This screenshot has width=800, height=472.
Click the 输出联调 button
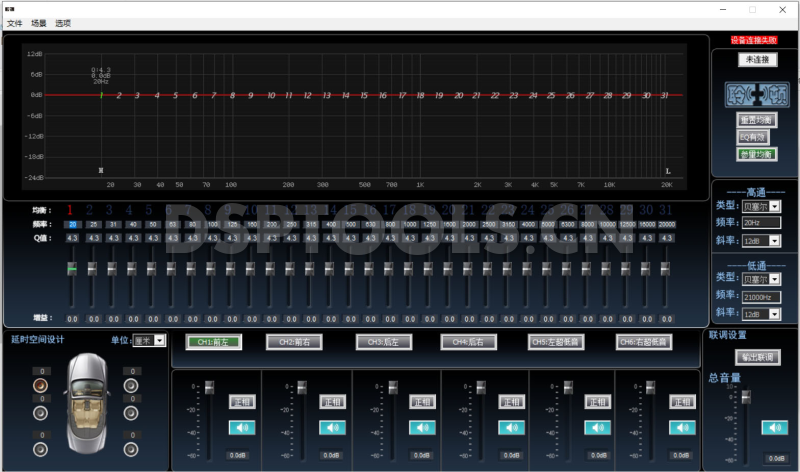756,358
